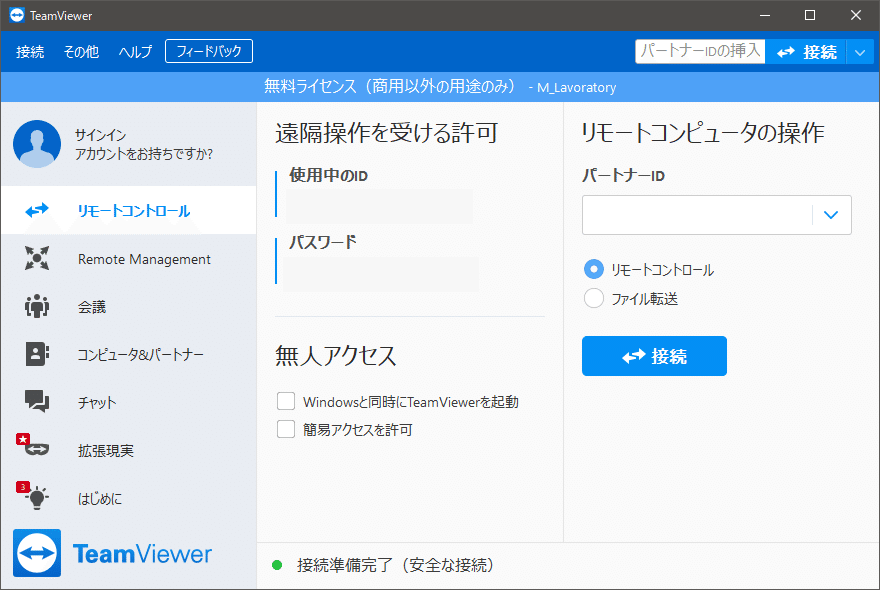
Task: Open the 拡張現実 tab
Action: pyautogui.click(x=129, y=450)
